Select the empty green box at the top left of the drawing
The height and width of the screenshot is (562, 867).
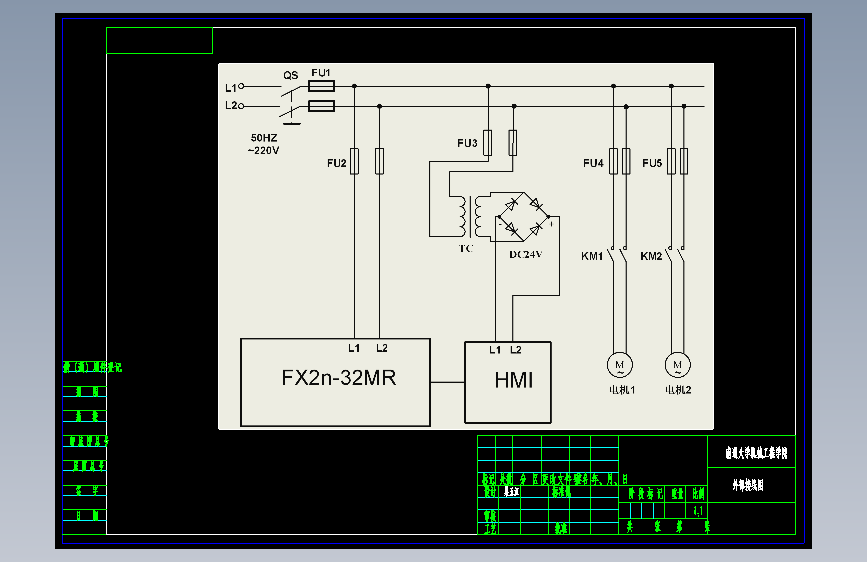coord(159,40)
